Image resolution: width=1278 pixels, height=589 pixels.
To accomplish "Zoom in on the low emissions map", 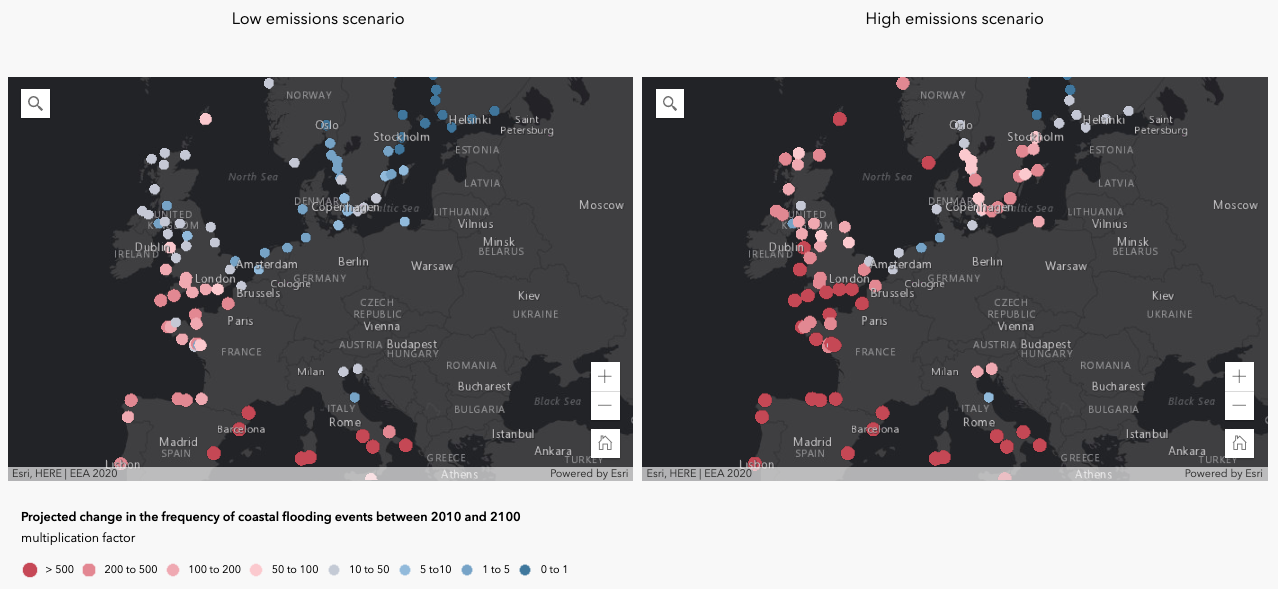I will tap(605, 377).
